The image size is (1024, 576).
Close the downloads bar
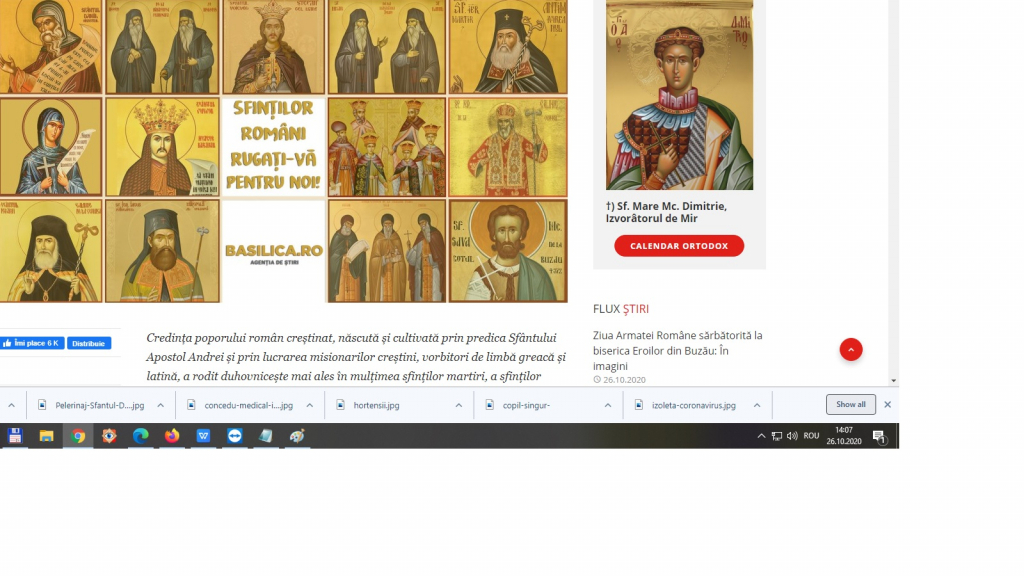point(888,405)
